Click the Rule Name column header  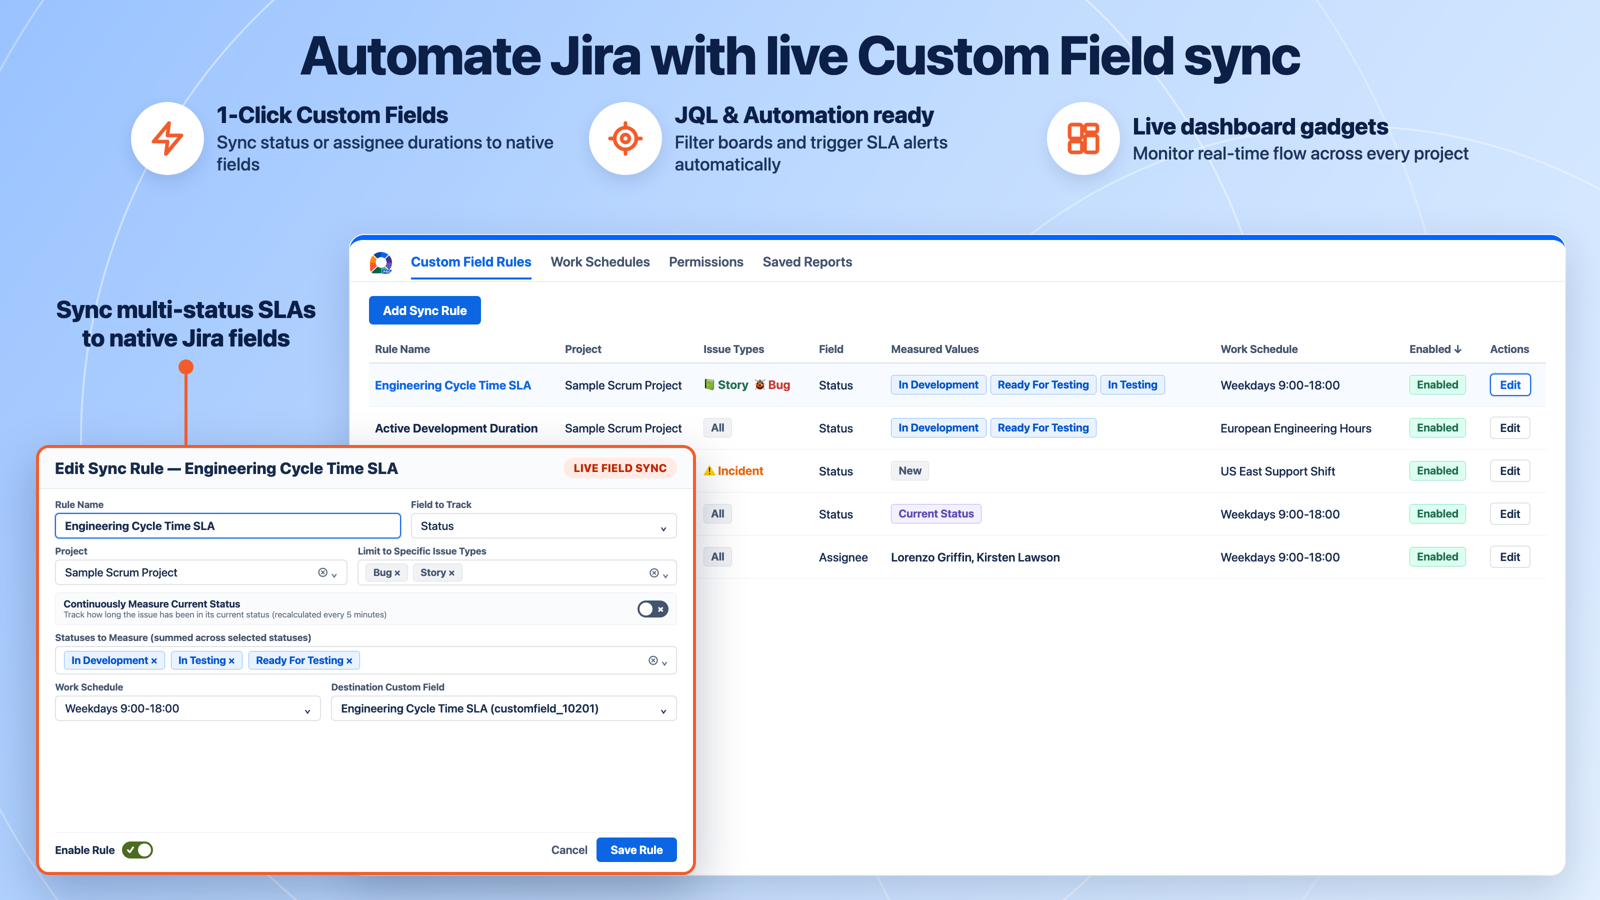(x=402, y=349)
